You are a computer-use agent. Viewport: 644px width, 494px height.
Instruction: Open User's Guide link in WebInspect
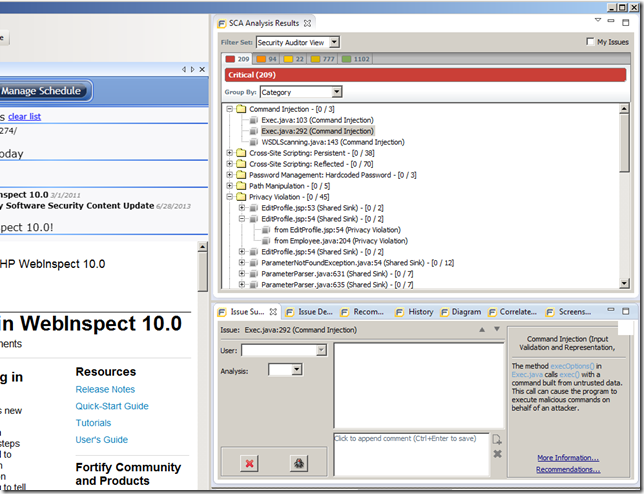[x=102, y=440]
